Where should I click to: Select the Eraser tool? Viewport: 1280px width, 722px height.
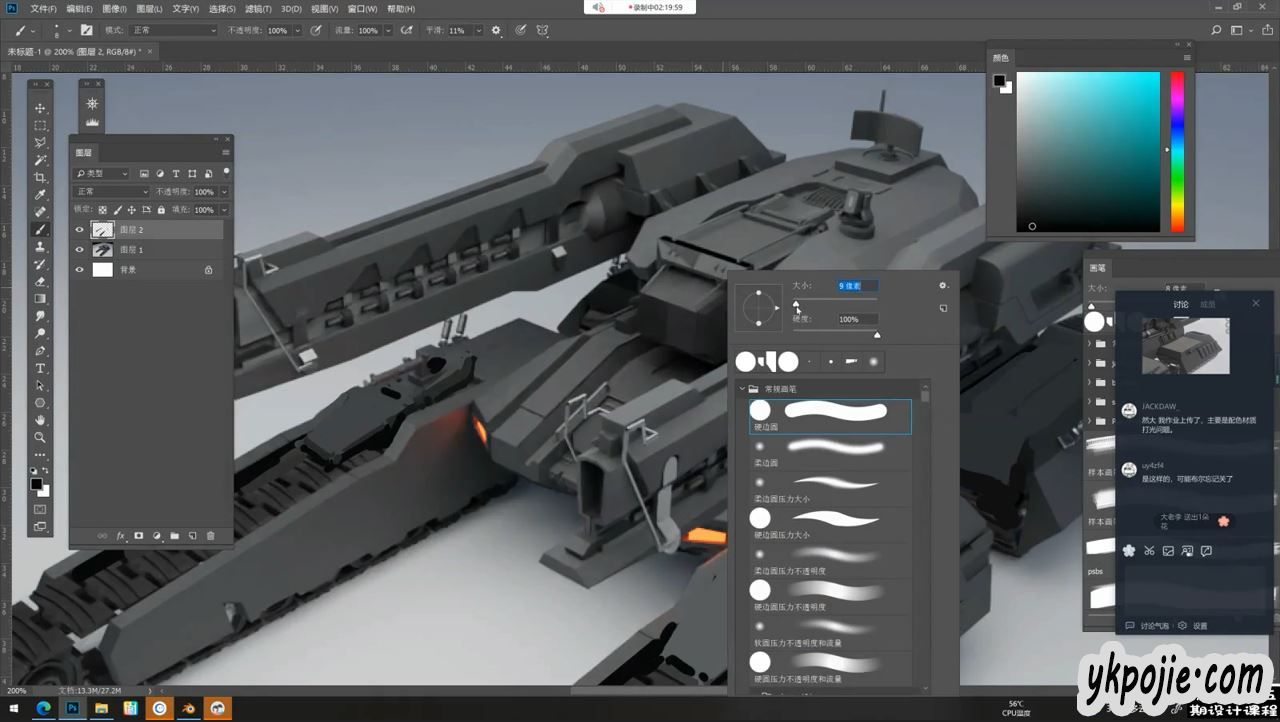(40, 281)
